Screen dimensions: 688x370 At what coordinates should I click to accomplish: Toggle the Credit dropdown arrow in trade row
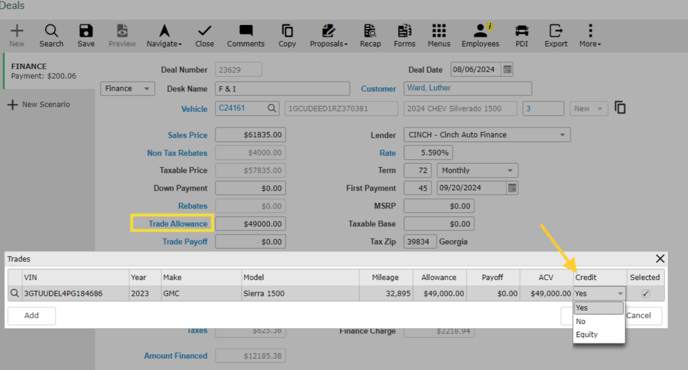620,294
